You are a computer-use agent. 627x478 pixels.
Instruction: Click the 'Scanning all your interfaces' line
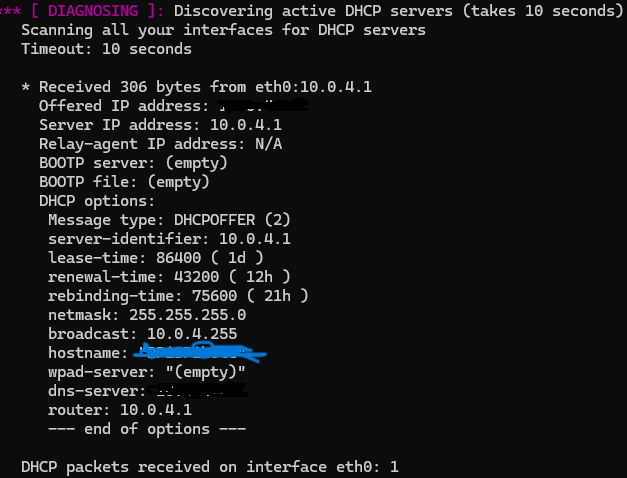pos(224,30)
